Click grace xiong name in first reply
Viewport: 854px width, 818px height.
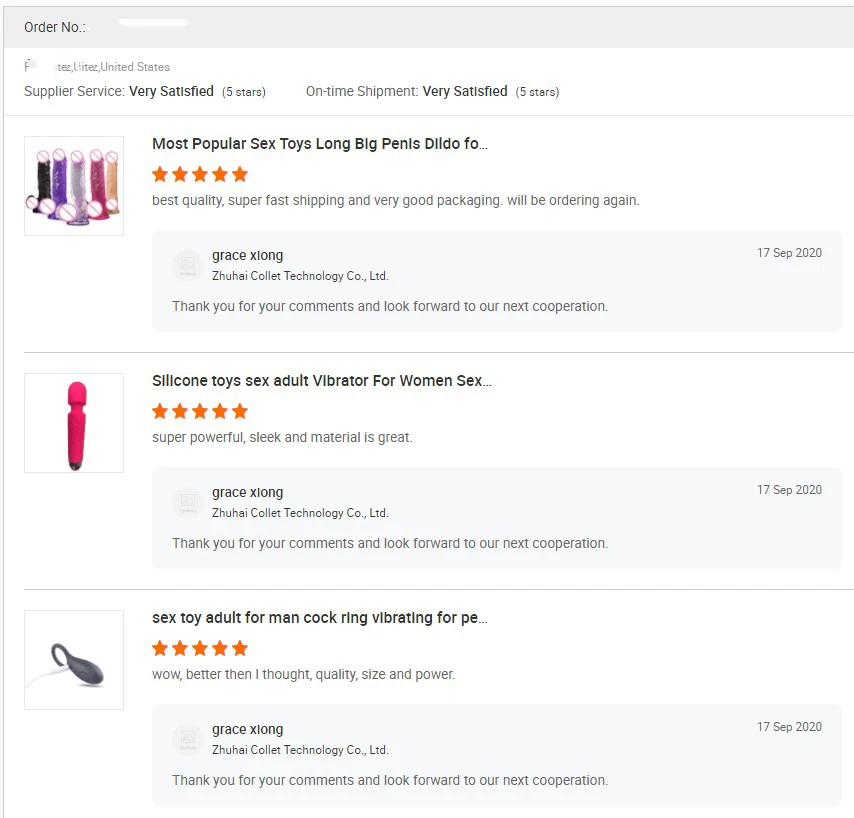(247, 256)
